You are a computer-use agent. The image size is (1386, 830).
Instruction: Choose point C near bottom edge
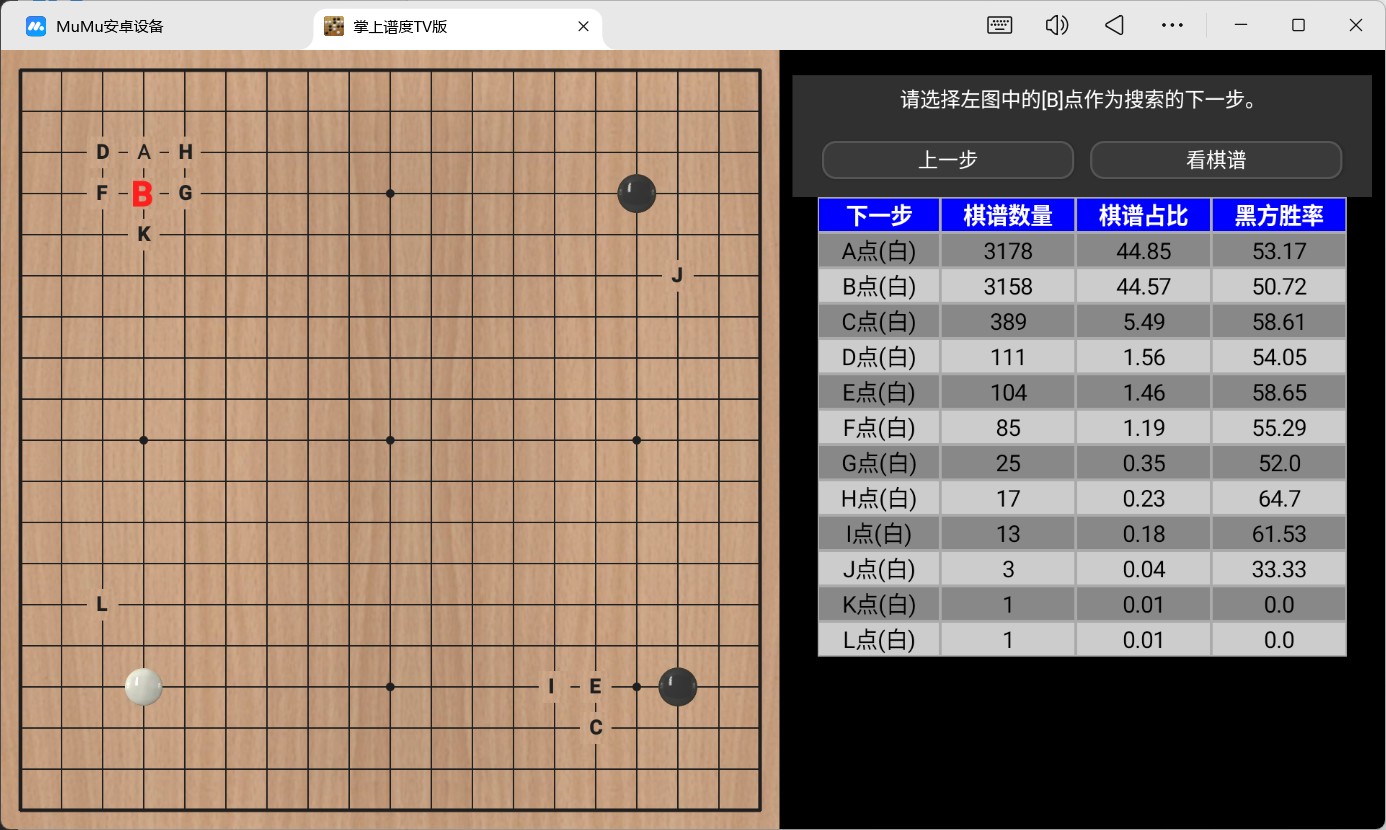(595, 728)
